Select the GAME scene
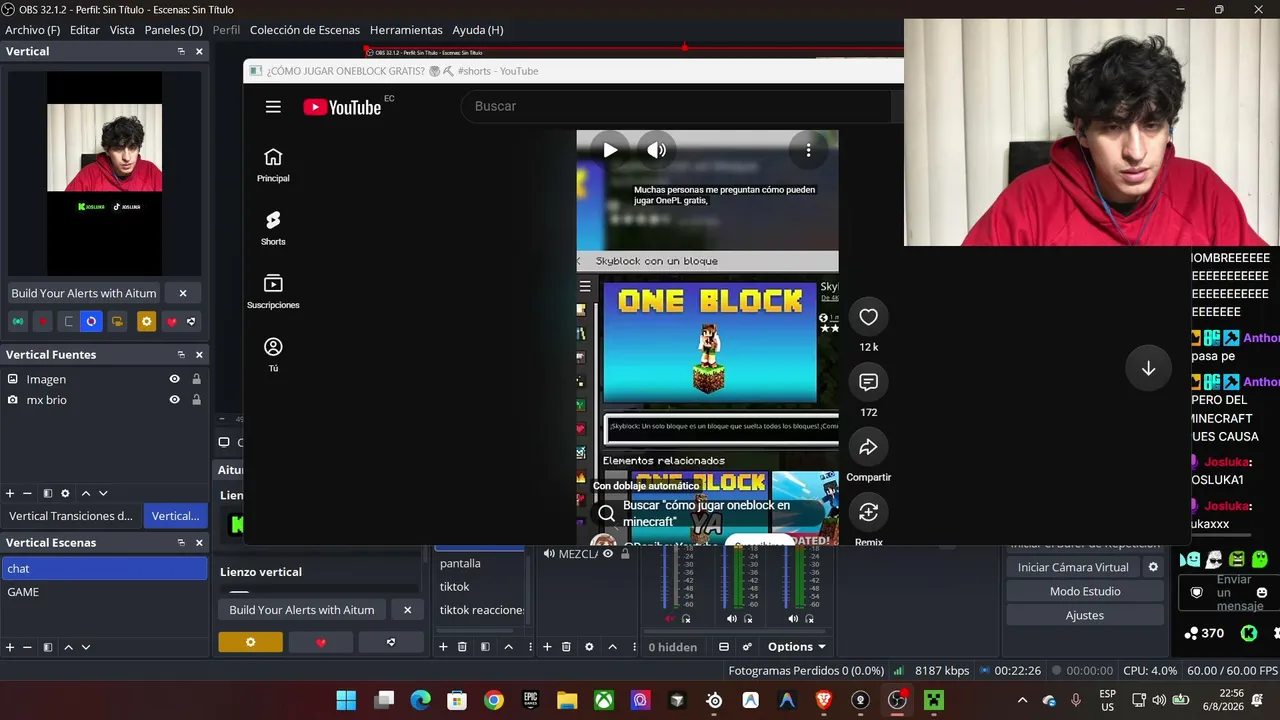Image resolution: width=1280 pixels, height=720 pixels. (x=104, y=592)
